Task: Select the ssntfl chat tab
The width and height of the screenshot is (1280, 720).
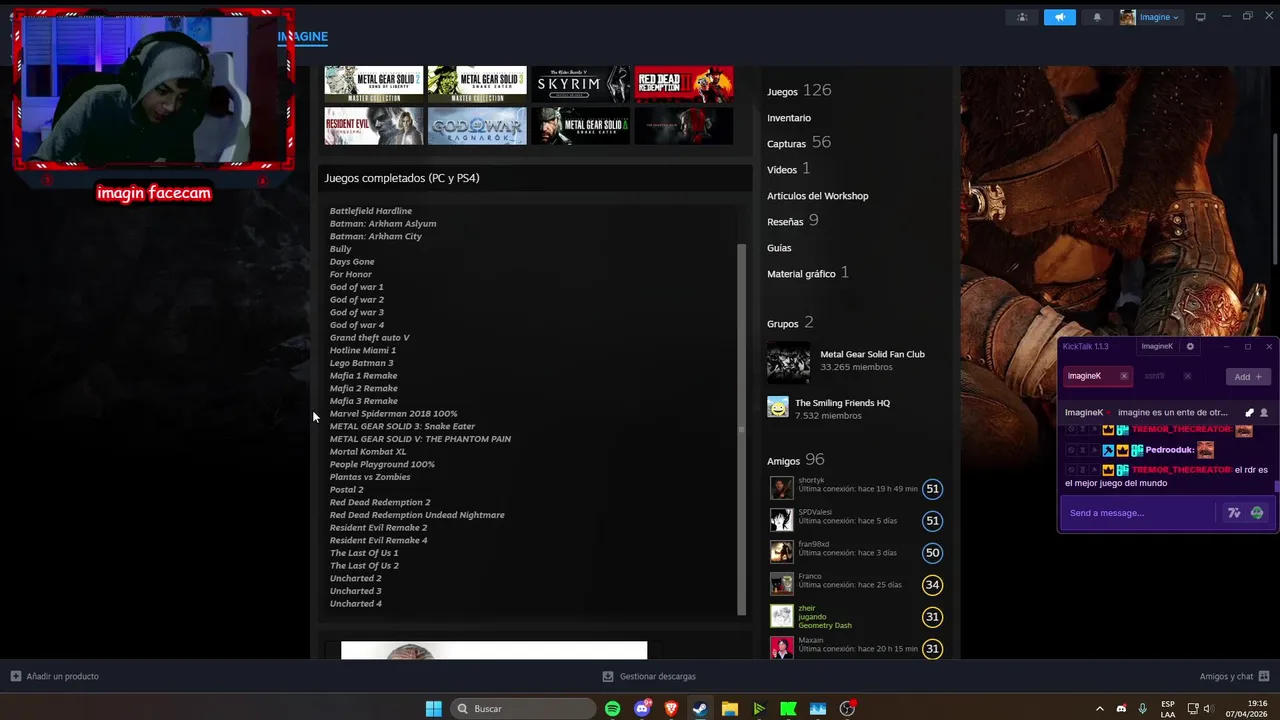Action: [1155, 376]
